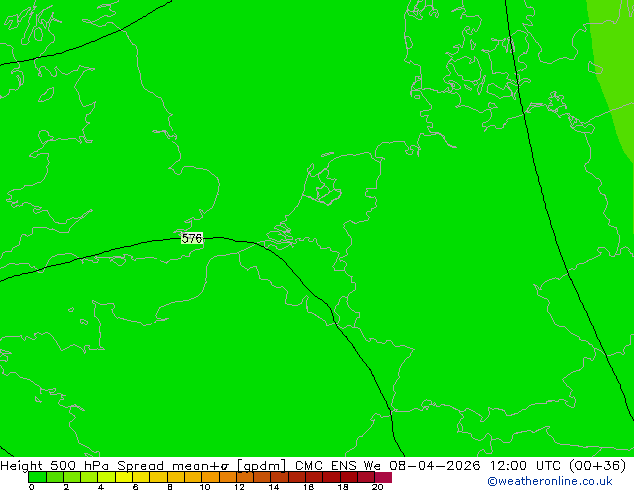Click the legend value 14

pos(274,487)
